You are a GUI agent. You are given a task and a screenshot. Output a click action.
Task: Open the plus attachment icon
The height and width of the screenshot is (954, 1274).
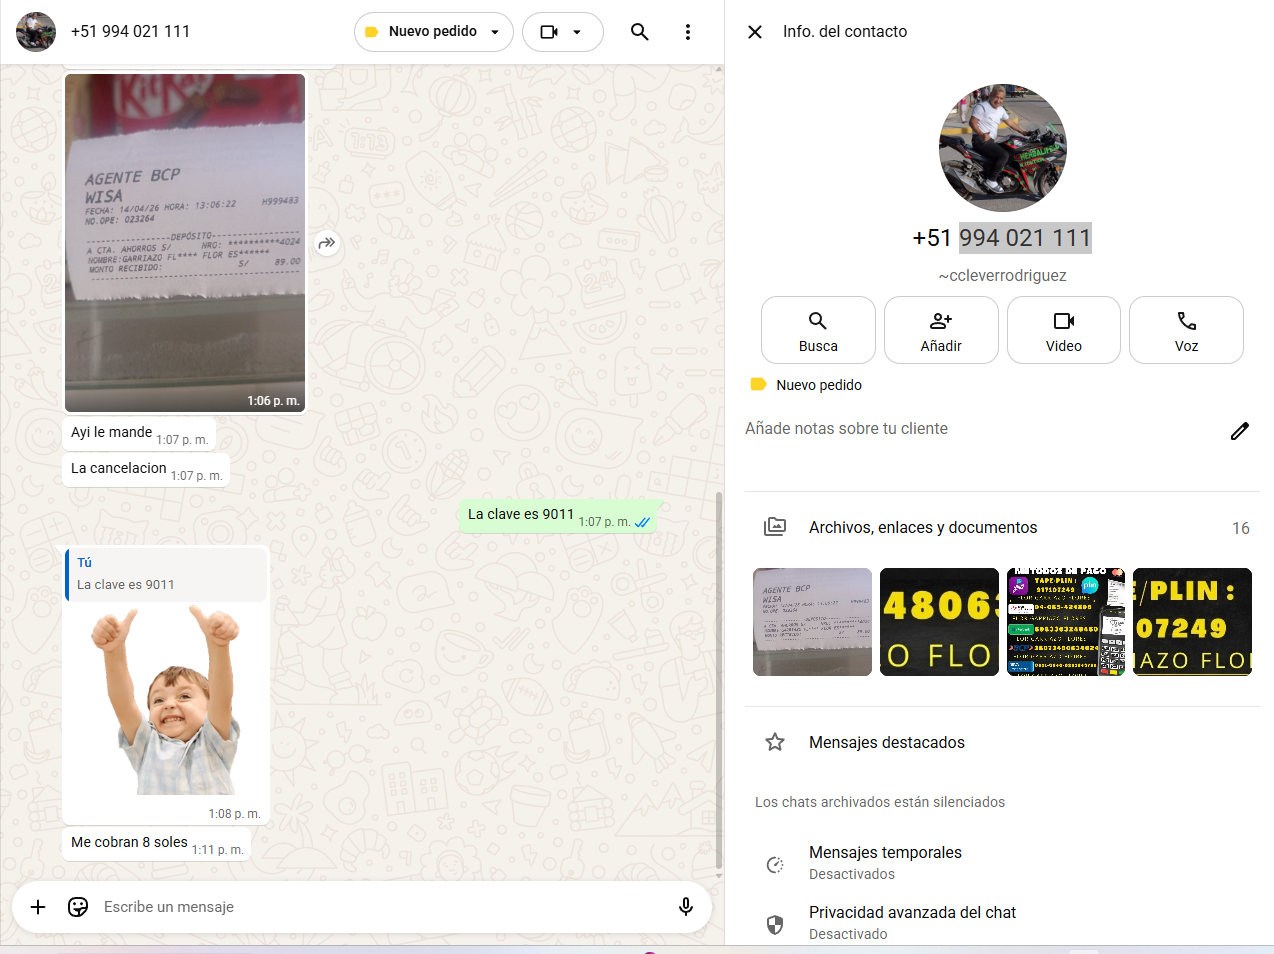[38, 907]
